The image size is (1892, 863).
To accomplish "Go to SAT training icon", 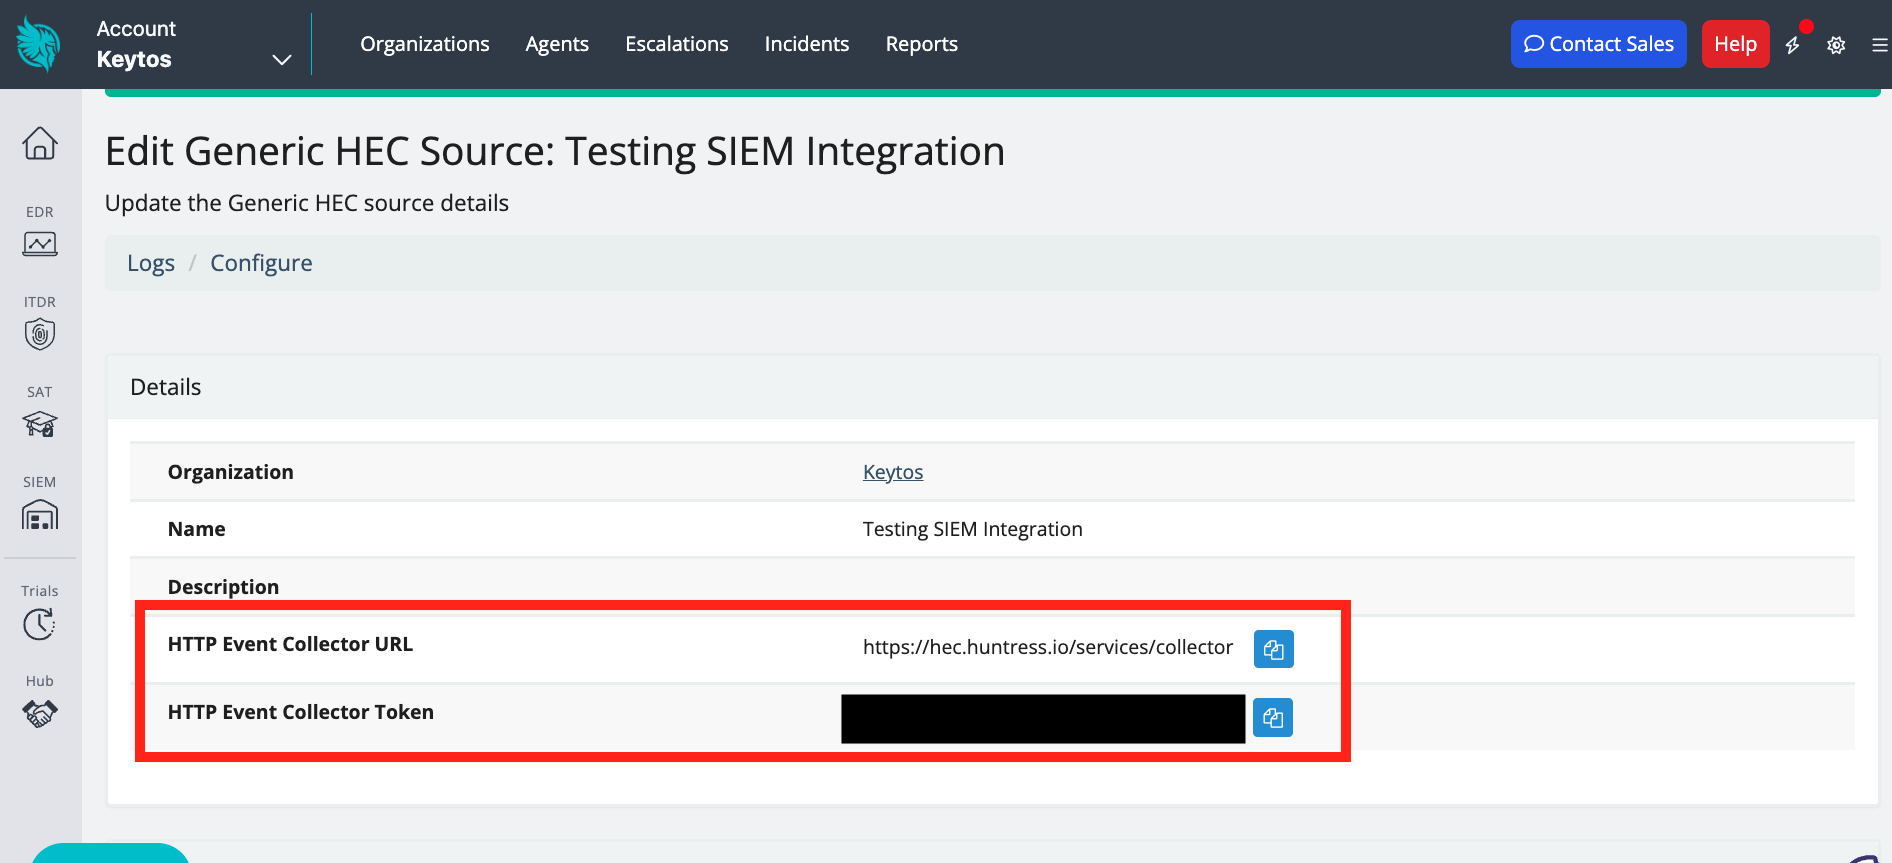I will coord(40,423).
